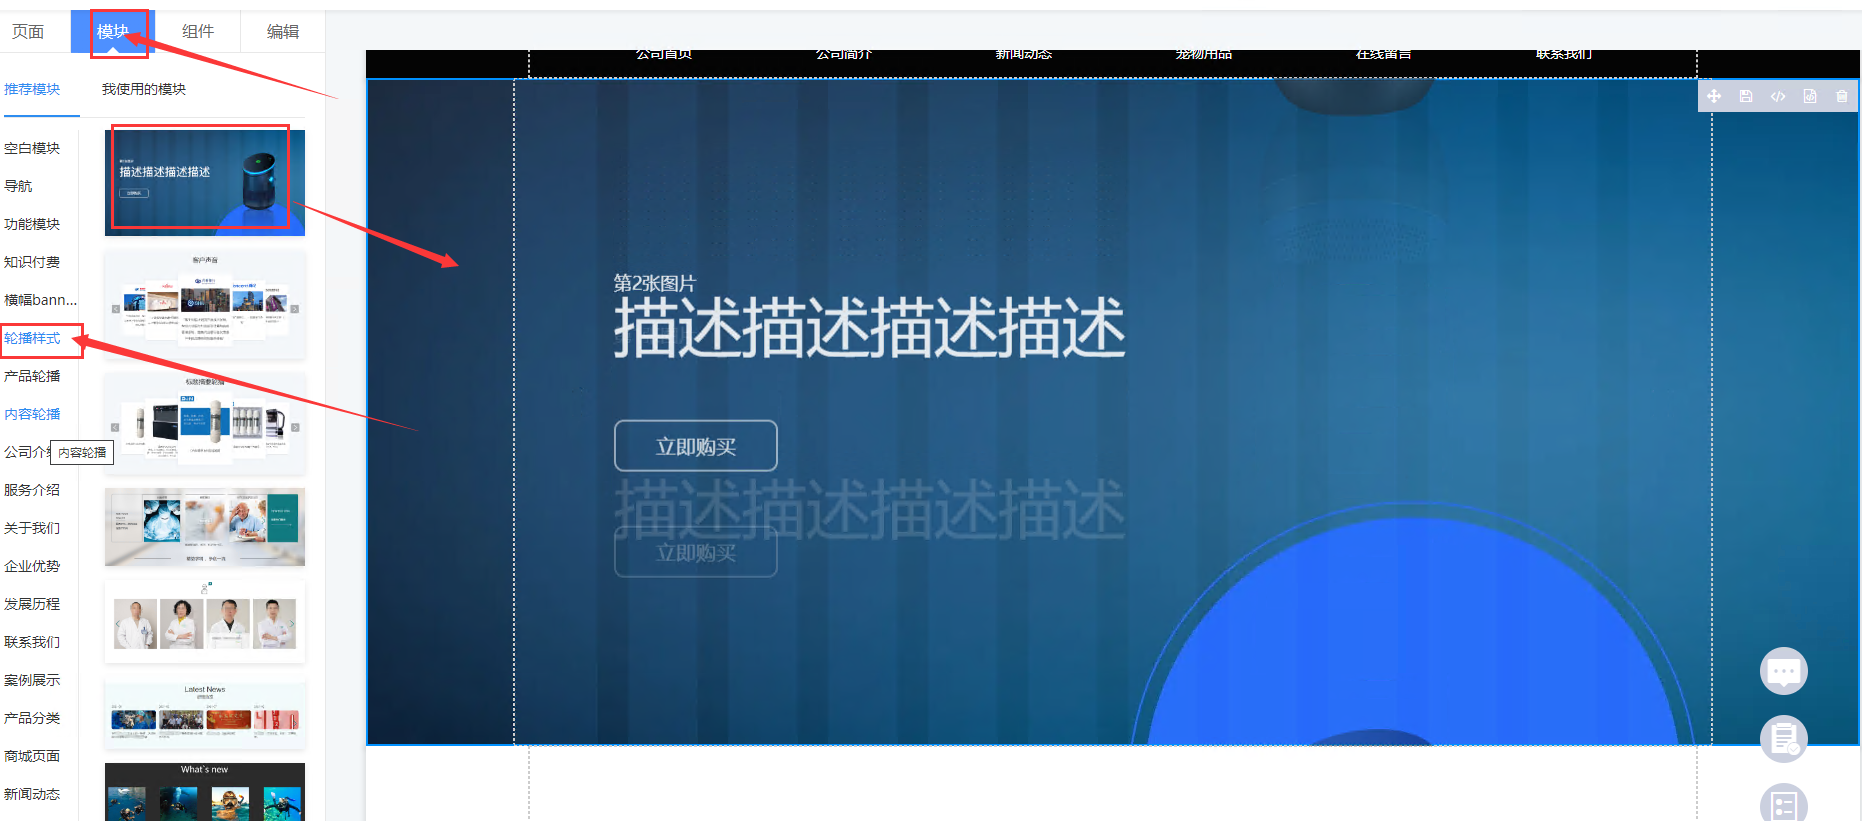The image size is (1862, 821).
Task: Switch to the 编辑 tab
Action: click(283, 32)
